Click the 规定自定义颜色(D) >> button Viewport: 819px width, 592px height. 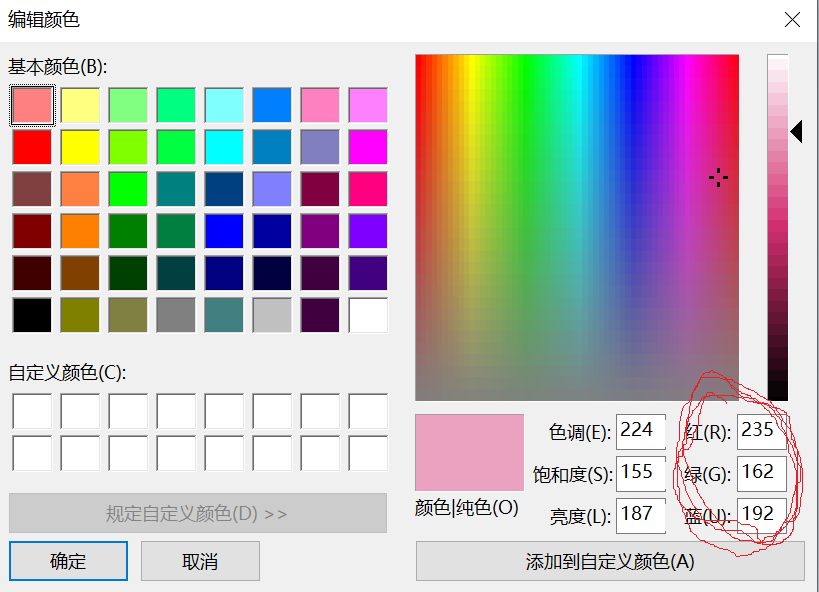(198, 513)
